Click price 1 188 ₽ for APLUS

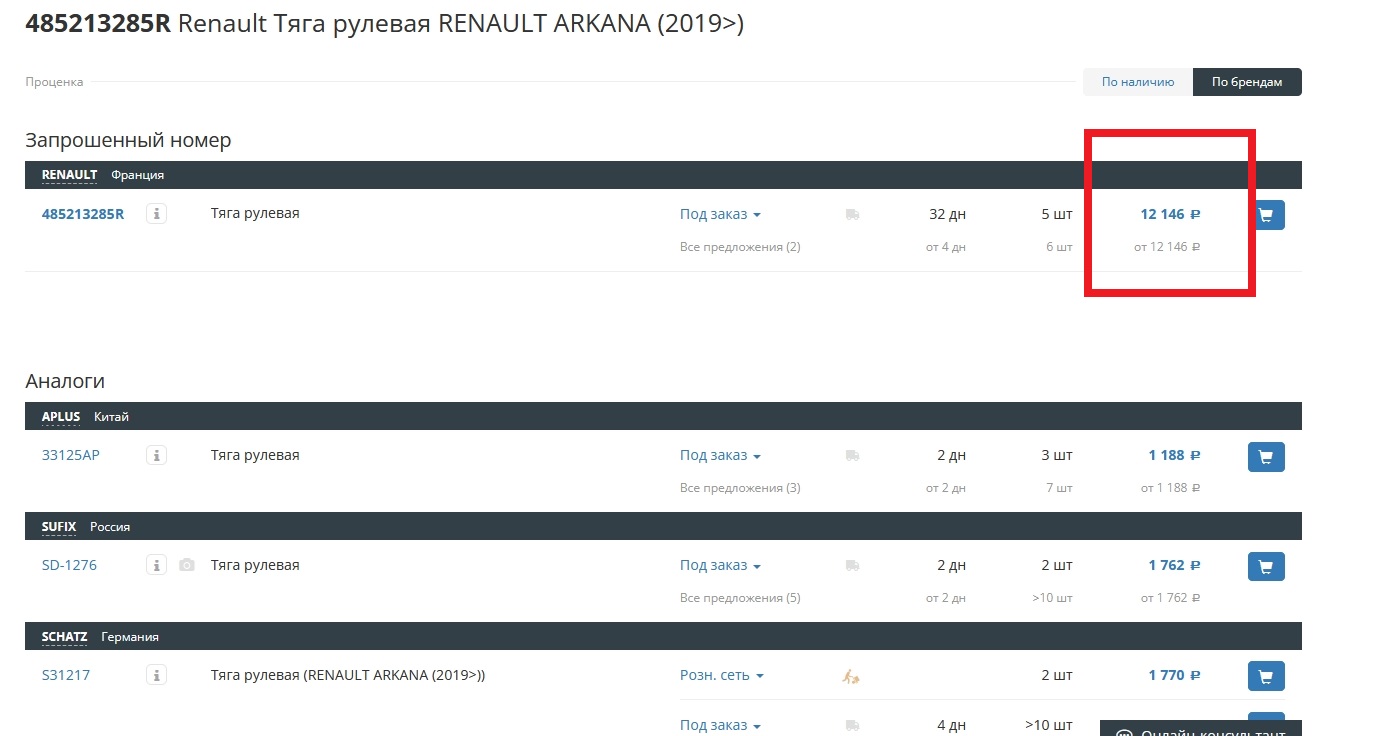coord(1174,455)
